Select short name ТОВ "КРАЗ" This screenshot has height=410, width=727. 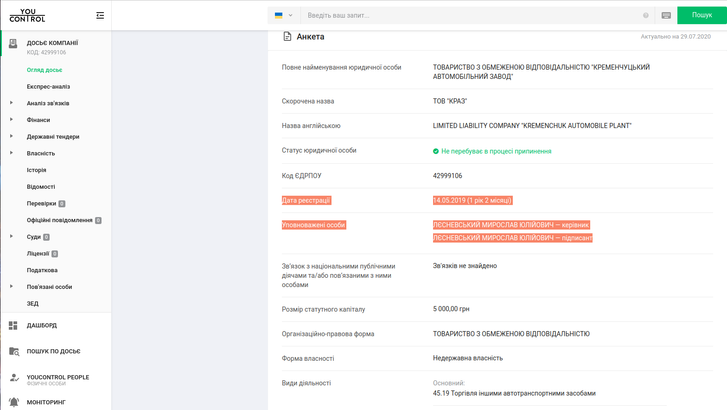pyautogui.click(x=450, y=101)
